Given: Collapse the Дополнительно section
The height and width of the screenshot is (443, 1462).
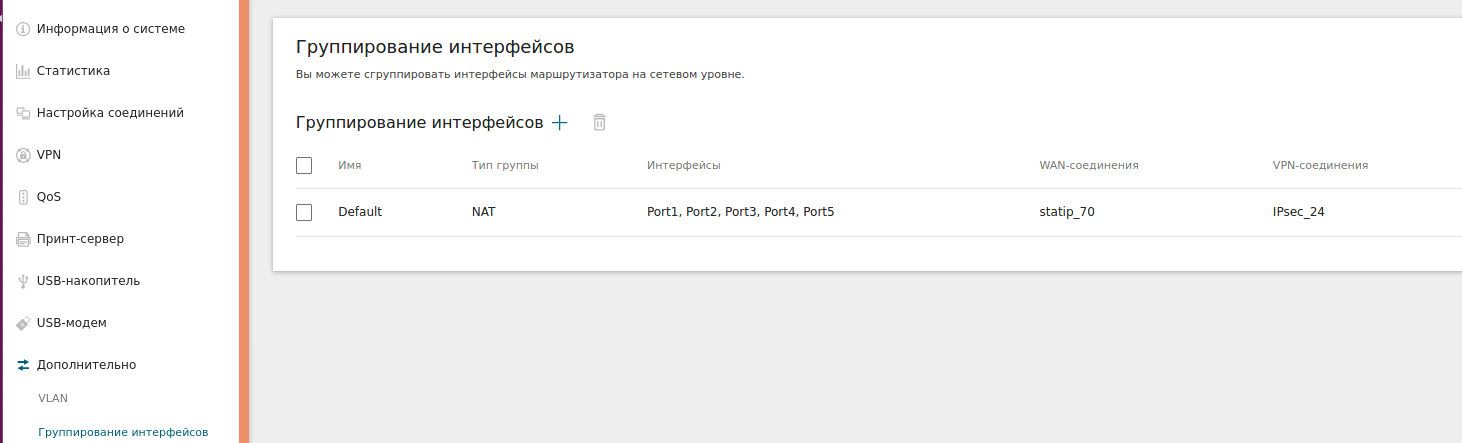Looking at the screenshot, I should click(86, 365).
